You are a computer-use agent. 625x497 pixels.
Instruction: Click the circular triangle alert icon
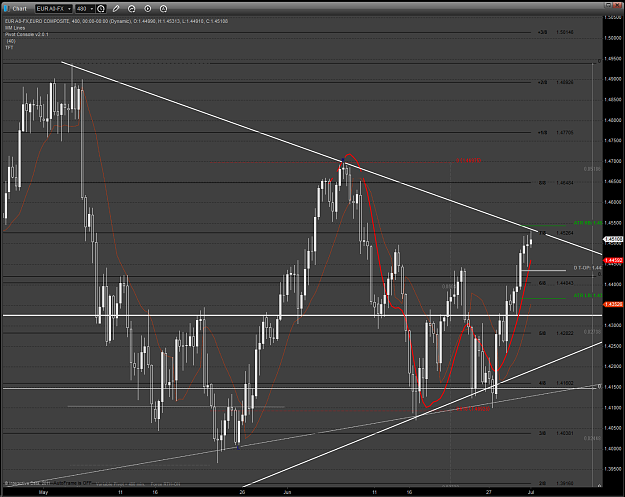click(163, 9)
